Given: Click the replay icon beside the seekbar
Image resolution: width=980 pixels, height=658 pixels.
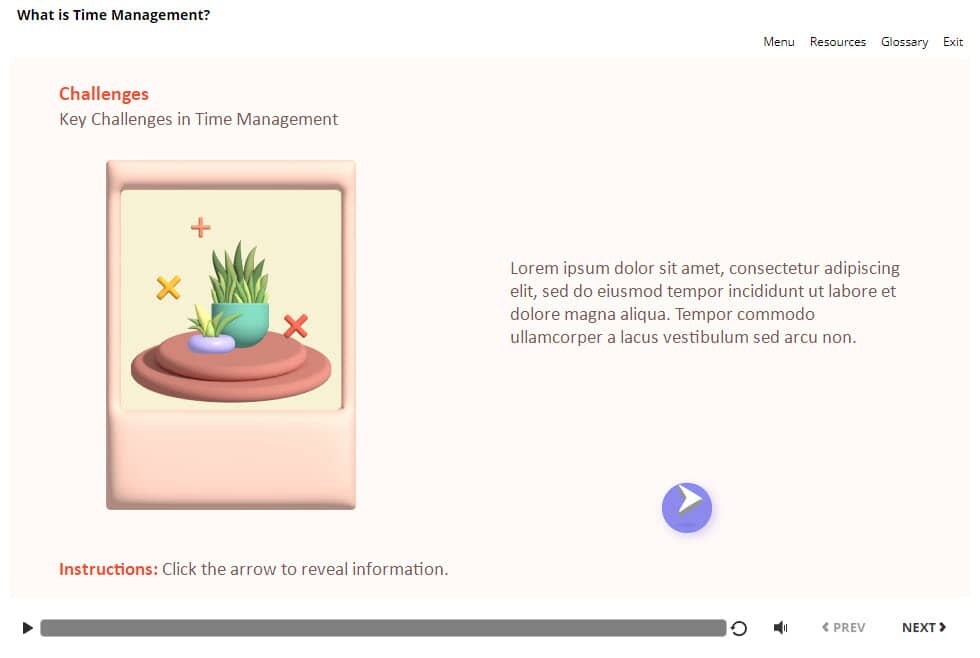Looking at the screenshot, I should (739, 628).
